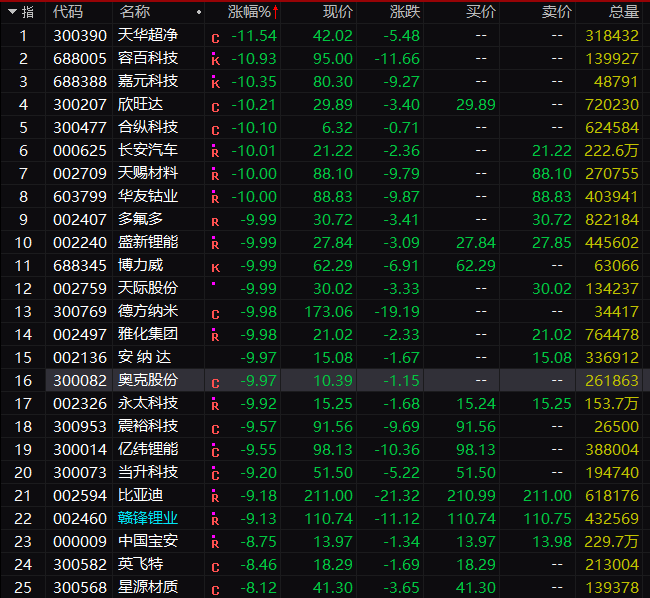Click the C marker icon for 欣旺达
Image resolution: width=650 pixels, height=598 pixels.
coord(215,107)
